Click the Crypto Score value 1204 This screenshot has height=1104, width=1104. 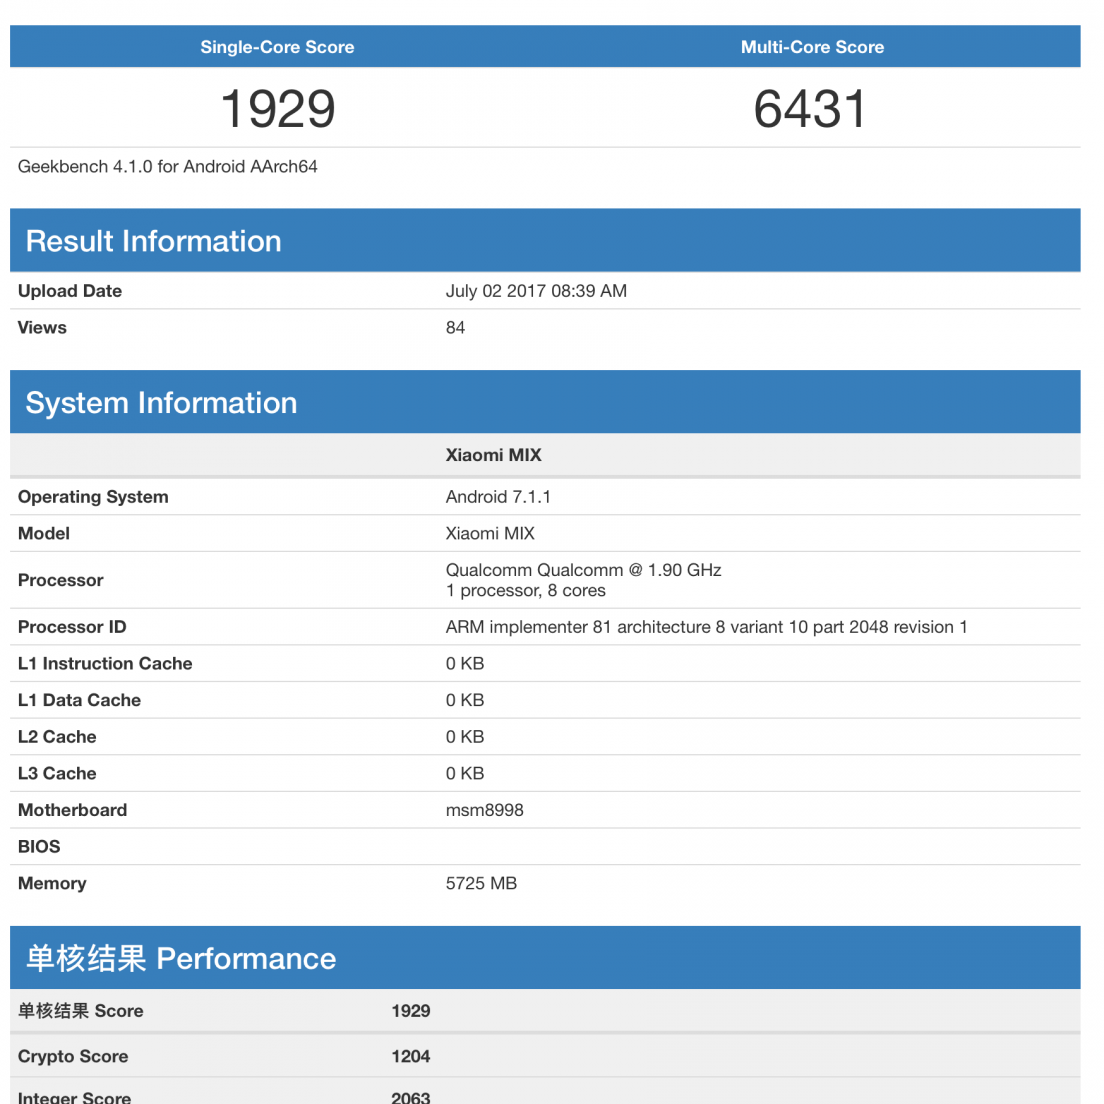tap(411, 1057)
